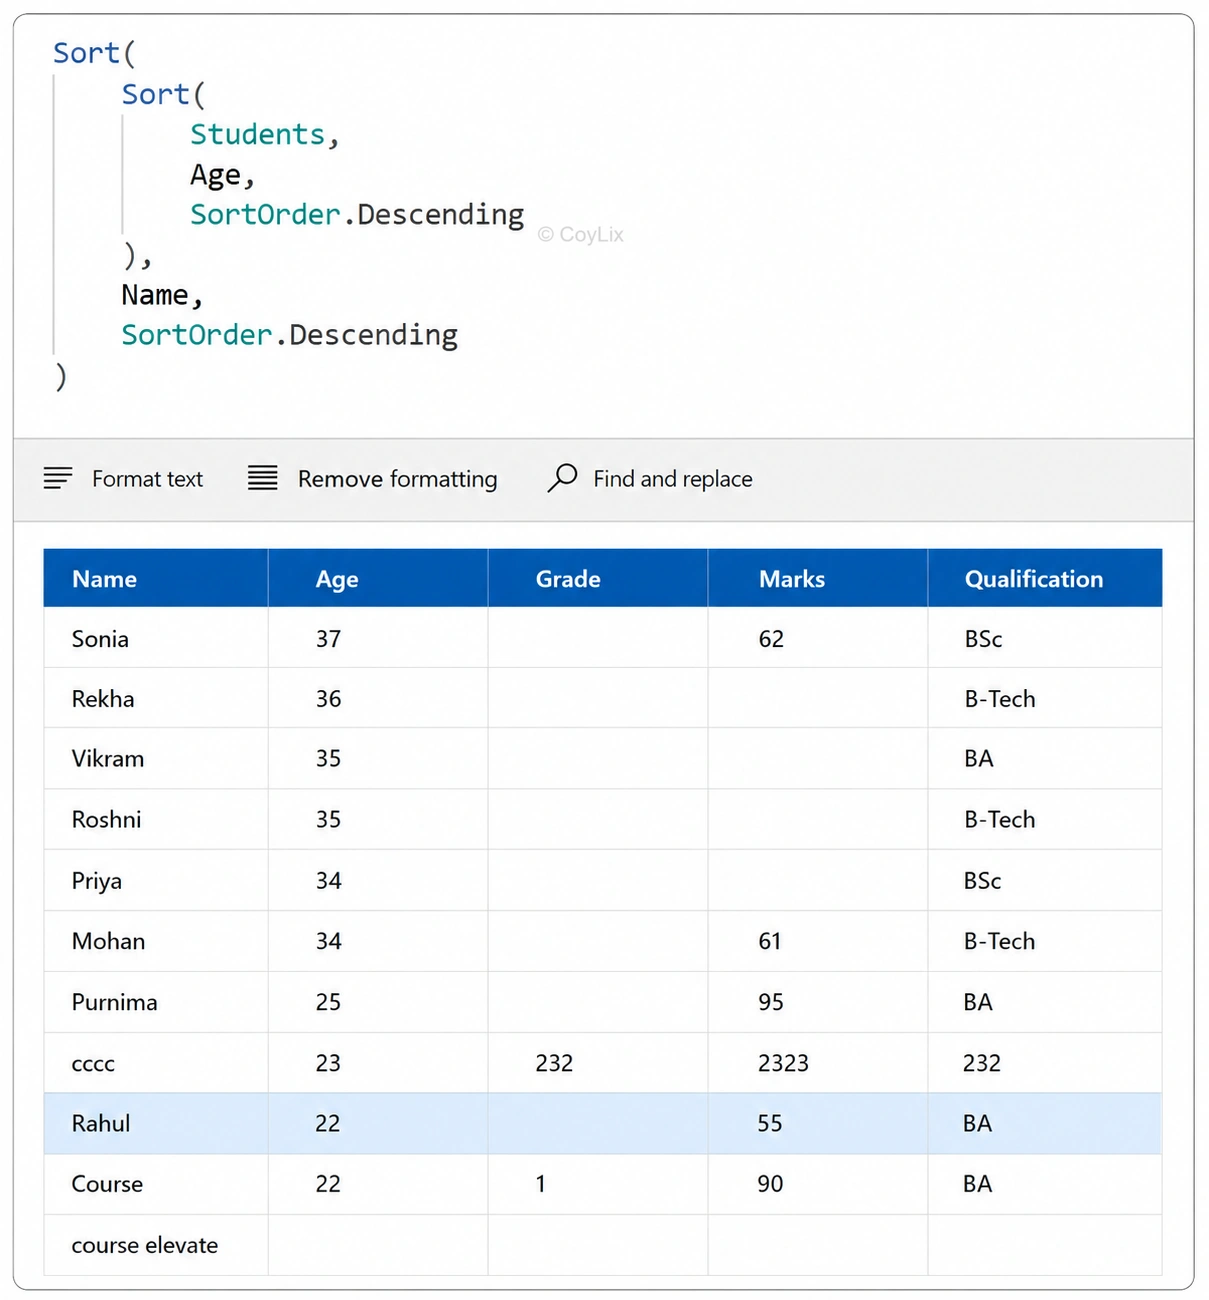Click age 23 in the cccc row
This screenshot has width=1209, height=1300.
328,1063
